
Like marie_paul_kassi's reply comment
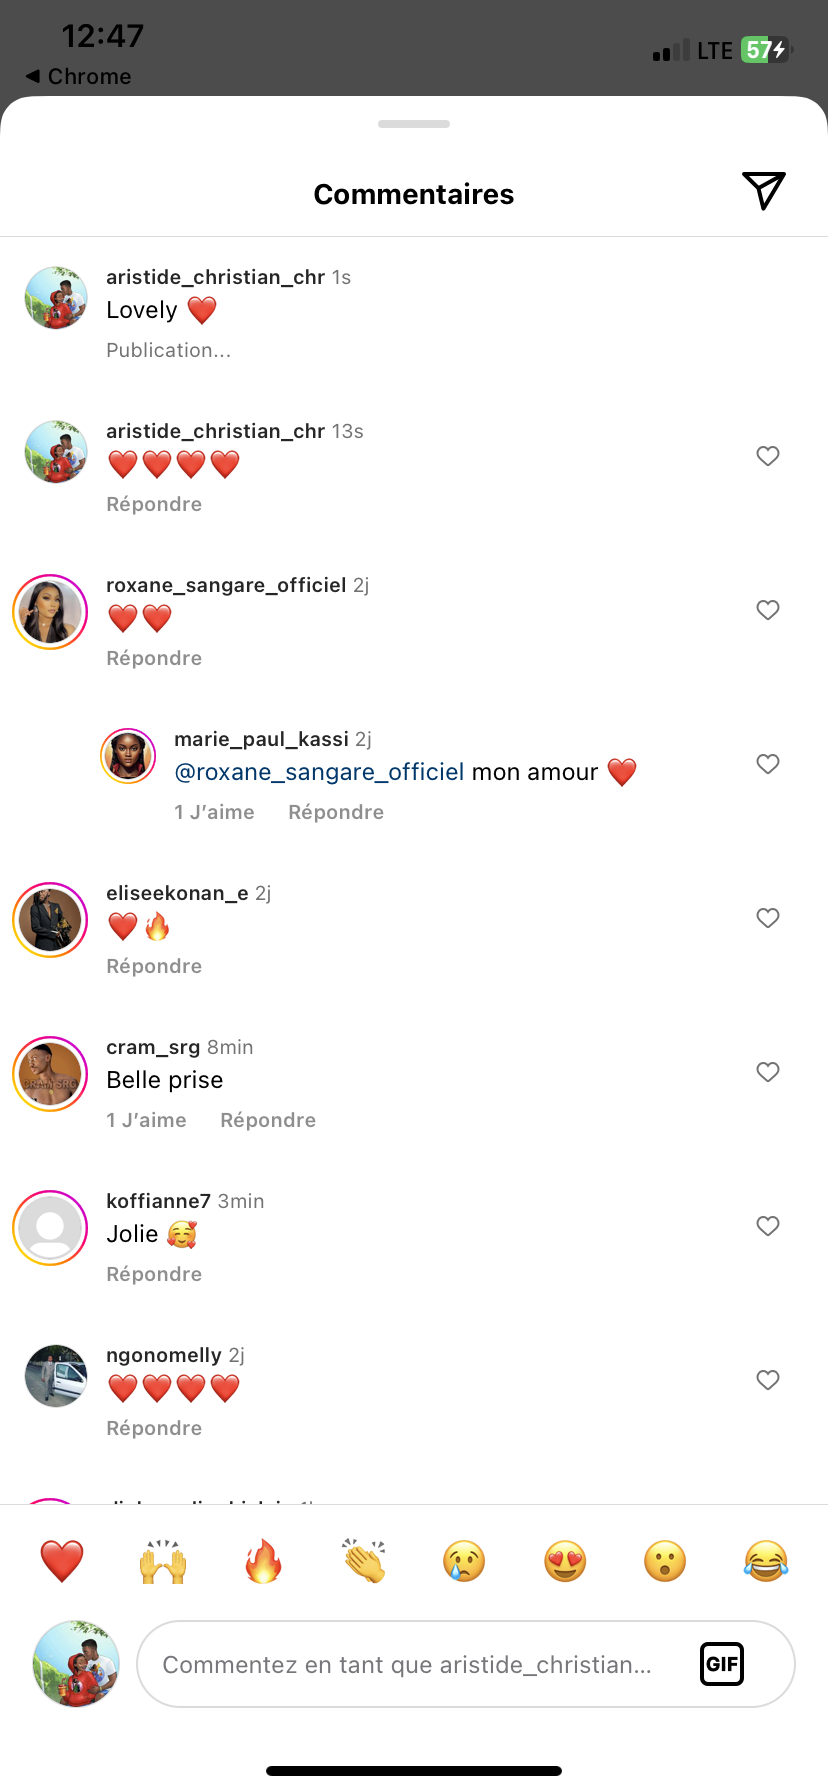pyautogui.click(x=768, y=764)
